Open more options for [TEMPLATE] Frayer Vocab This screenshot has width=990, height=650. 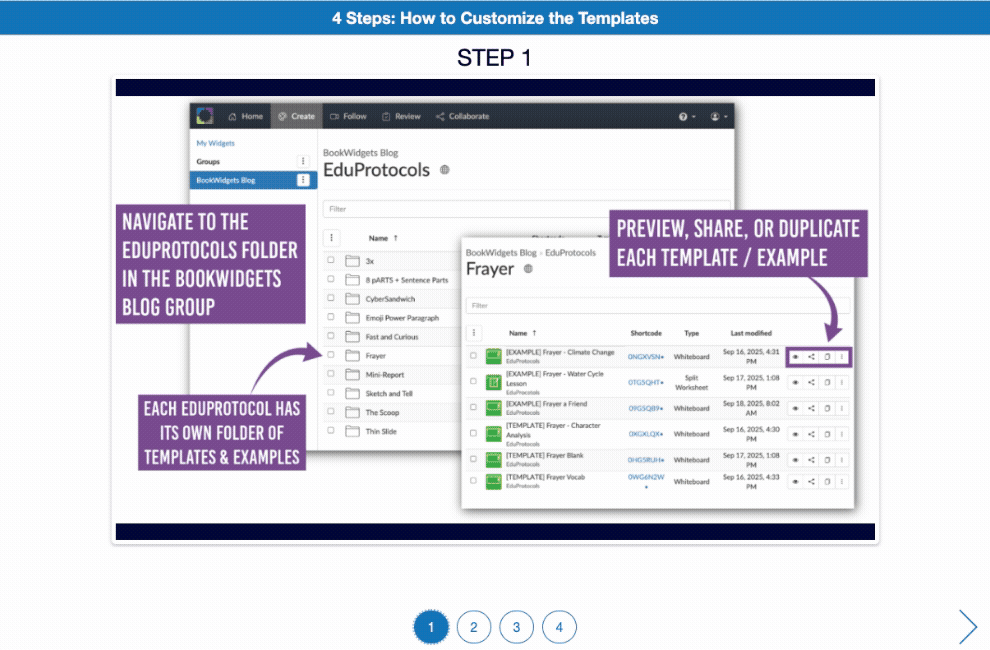click(841, 481)
